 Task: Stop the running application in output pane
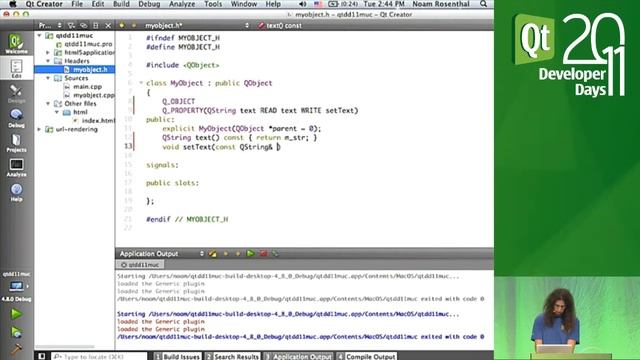click(263, 253)
